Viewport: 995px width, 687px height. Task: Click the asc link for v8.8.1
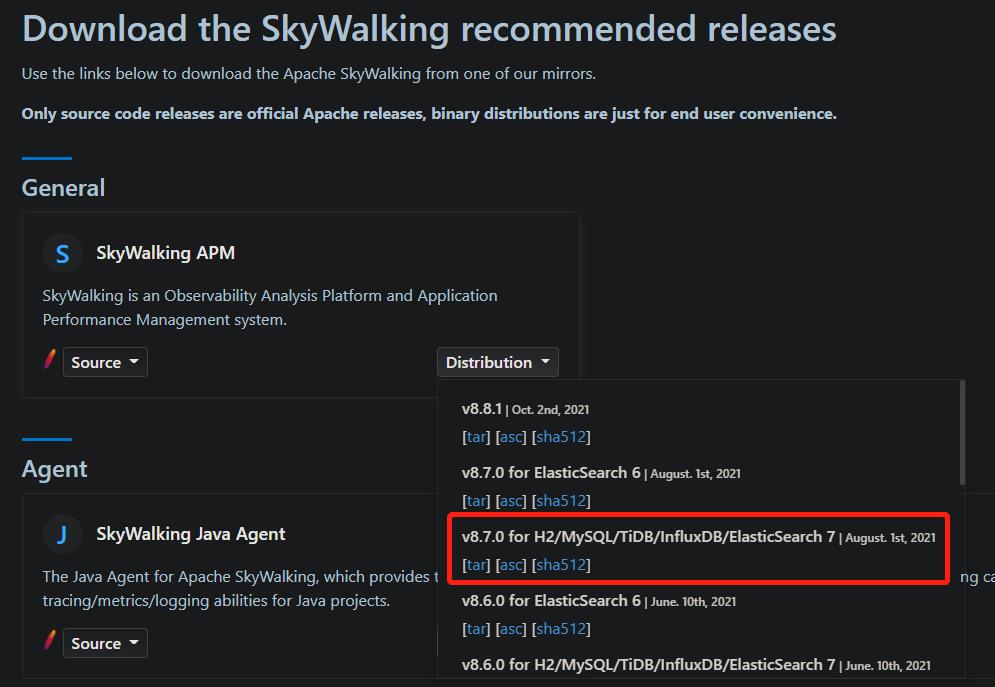tap(510, 436)
